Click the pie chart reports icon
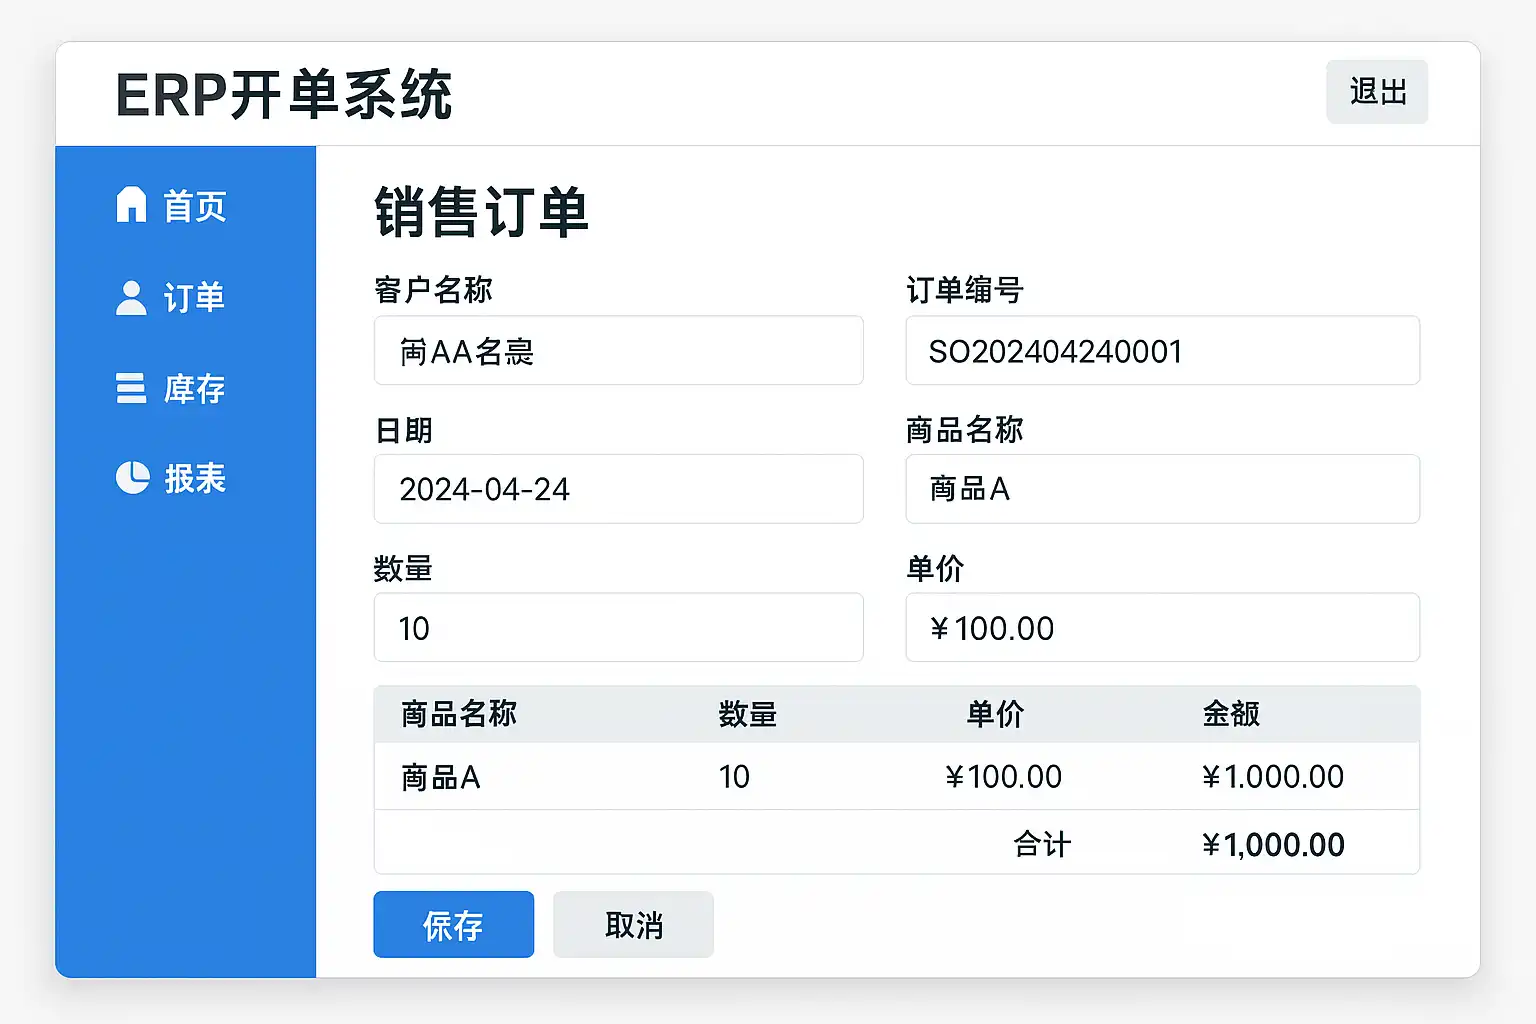 point(132,478)
